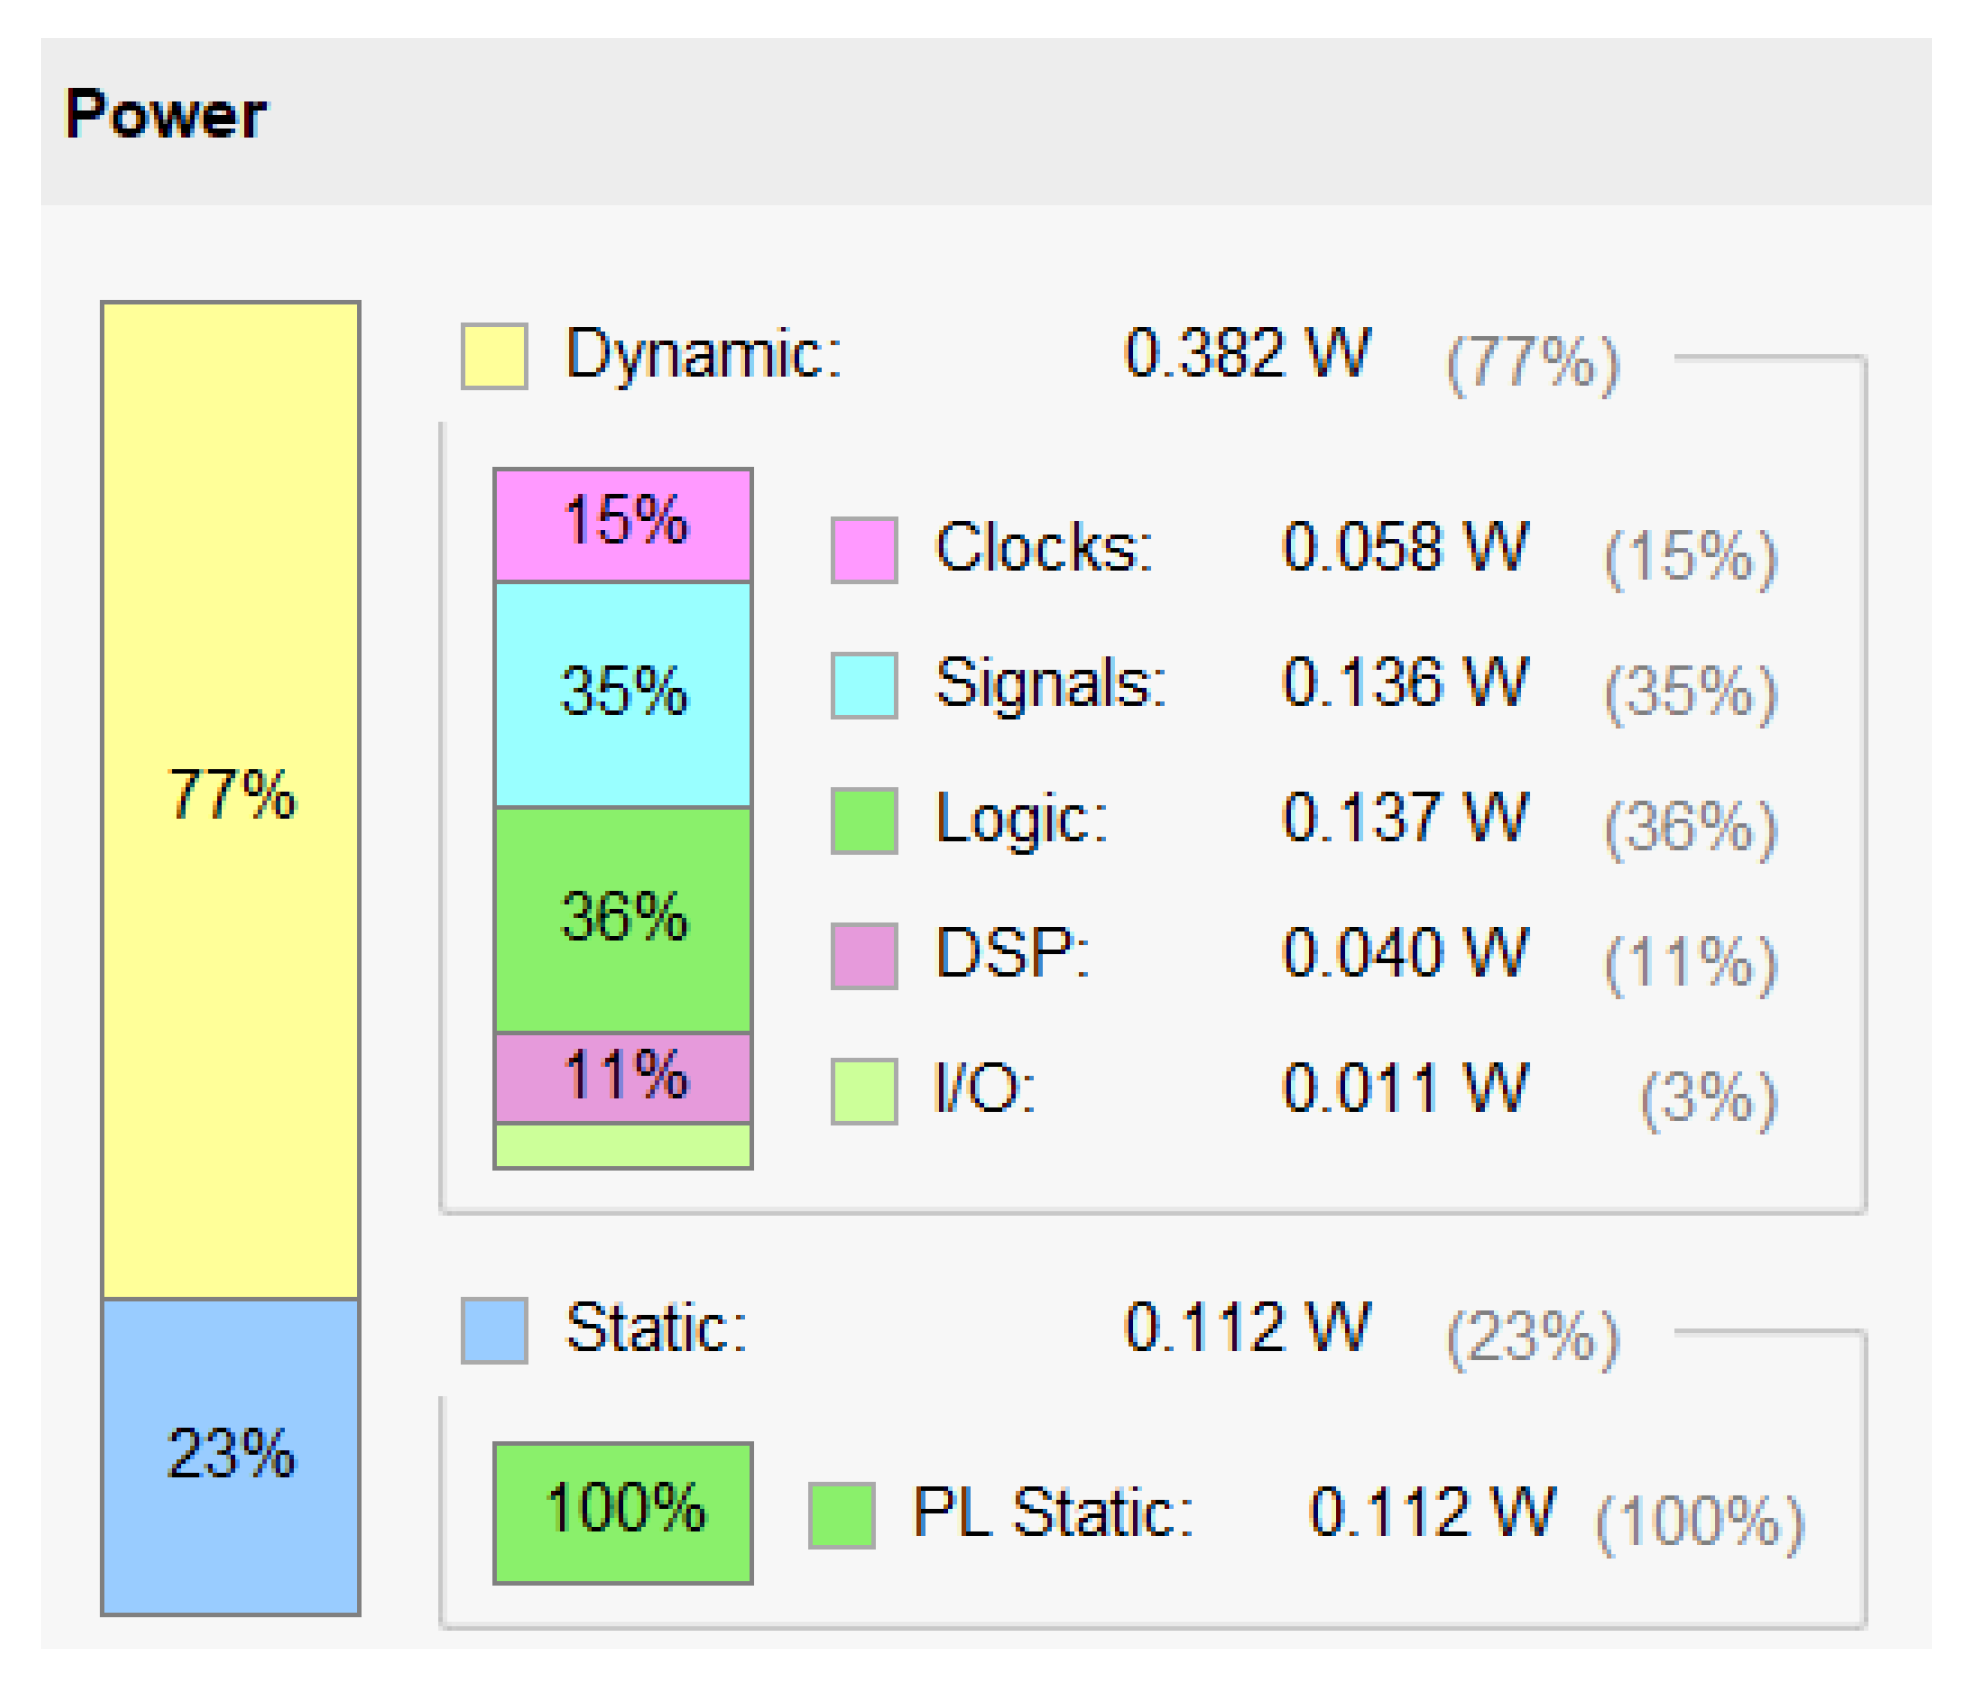Click the light green I/O legend swatch
This screenshot has height=1682, width=1980.
[x=864, y=1092]
